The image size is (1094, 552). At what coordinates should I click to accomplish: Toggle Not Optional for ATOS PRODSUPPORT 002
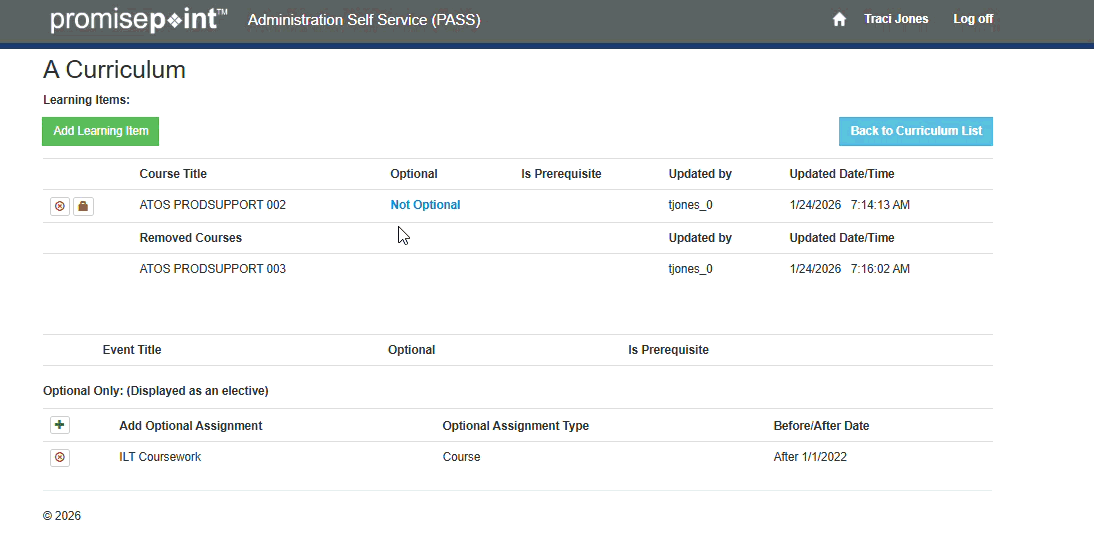[x=425, y=205]
